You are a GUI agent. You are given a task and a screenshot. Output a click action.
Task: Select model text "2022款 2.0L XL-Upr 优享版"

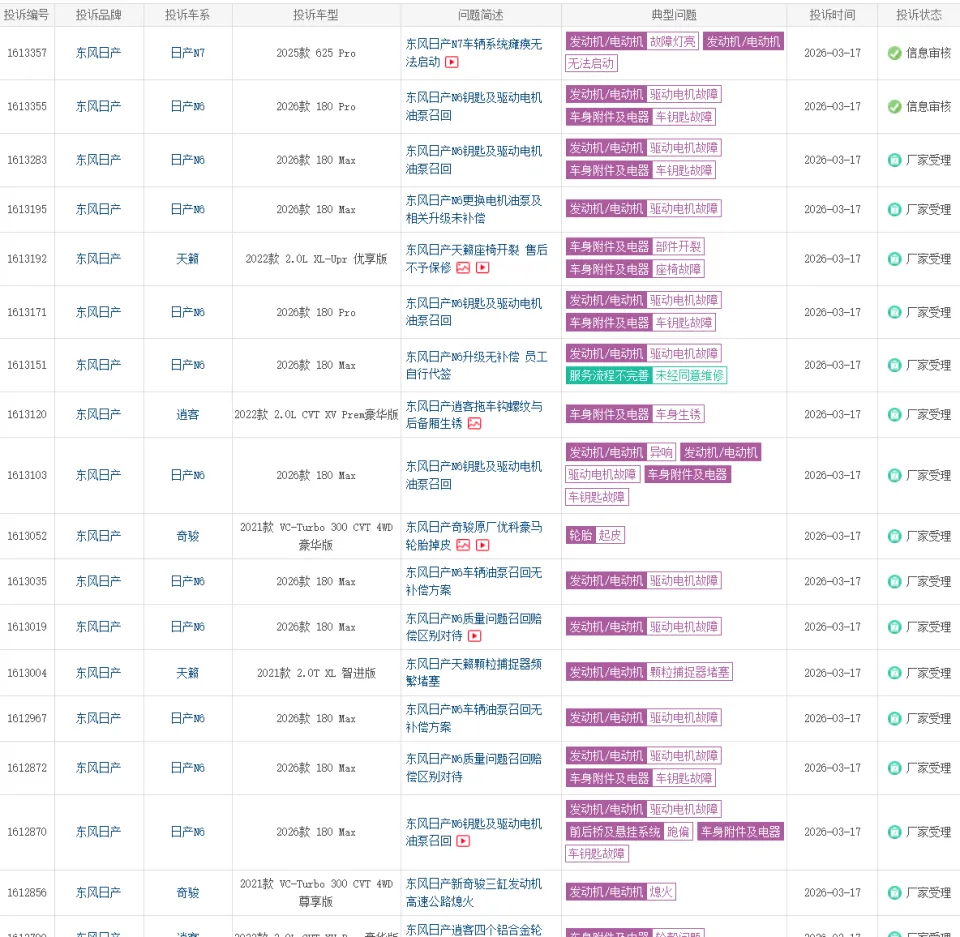pyautogui.click(x=316, y=259)
